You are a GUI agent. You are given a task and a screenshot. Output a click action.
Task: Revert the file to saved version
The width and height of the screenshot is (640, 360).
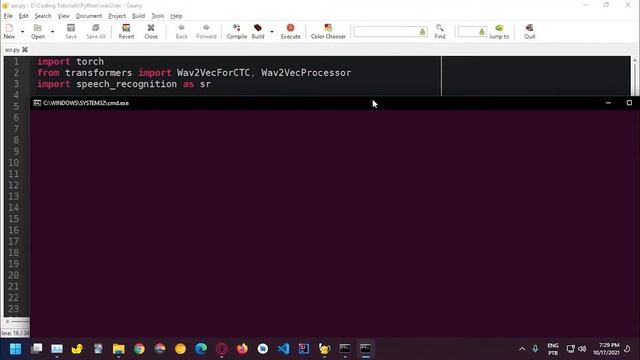(126, 31)
